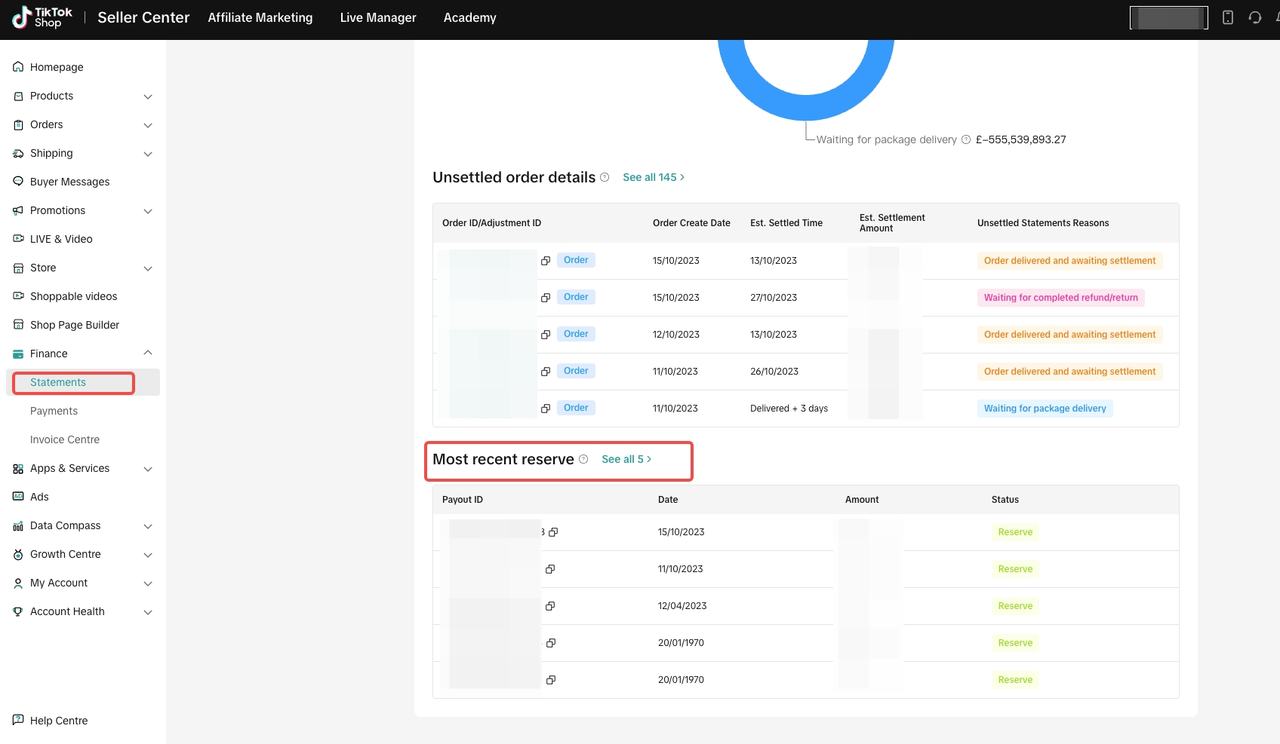Click See all 145 unsettled orders link
1280x744 pixels.
click(653, 177)
